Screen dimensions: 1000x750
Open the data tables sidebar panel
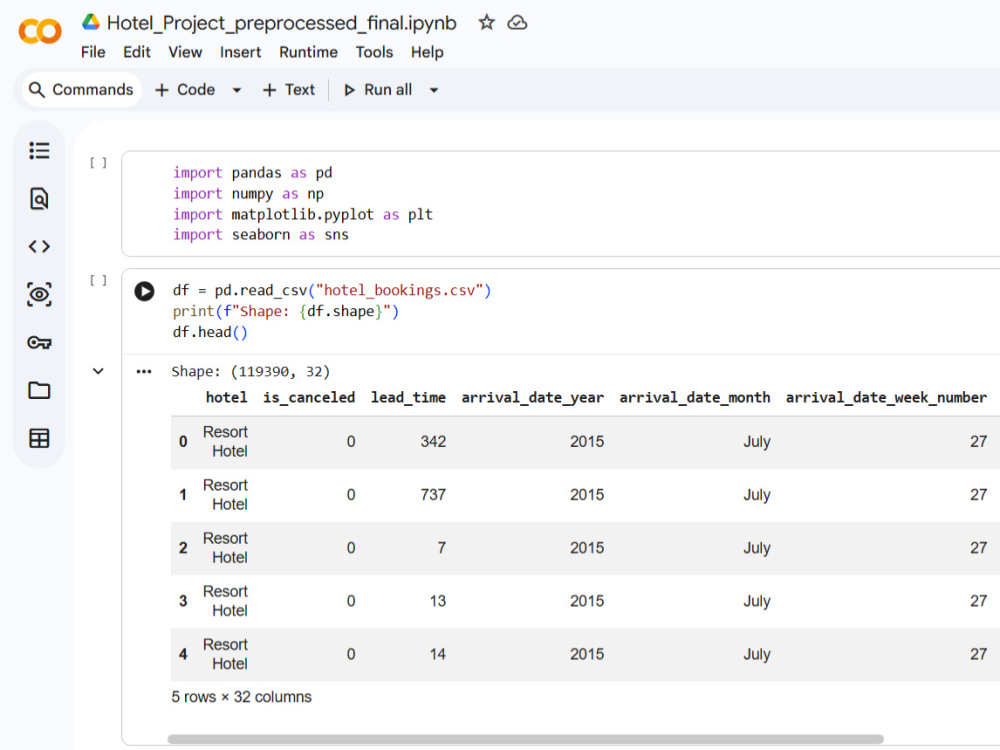(x=39, y=438)
